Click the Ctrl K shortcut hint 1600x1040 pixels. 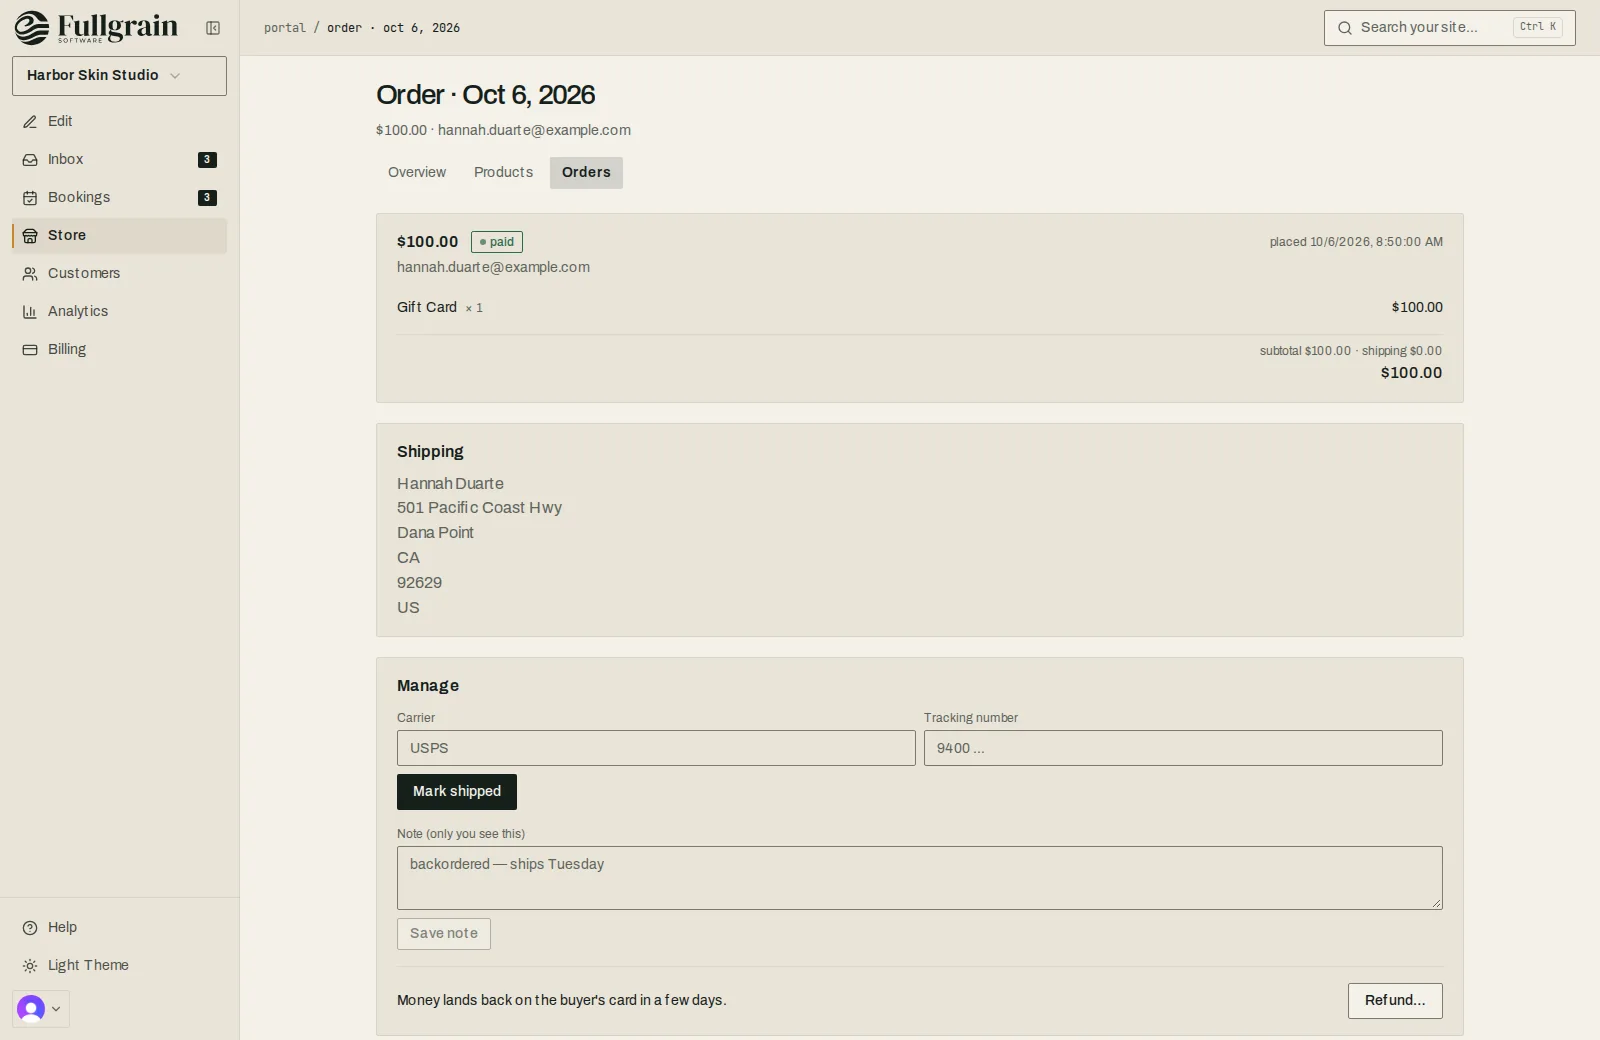[x=1538, y=28]
